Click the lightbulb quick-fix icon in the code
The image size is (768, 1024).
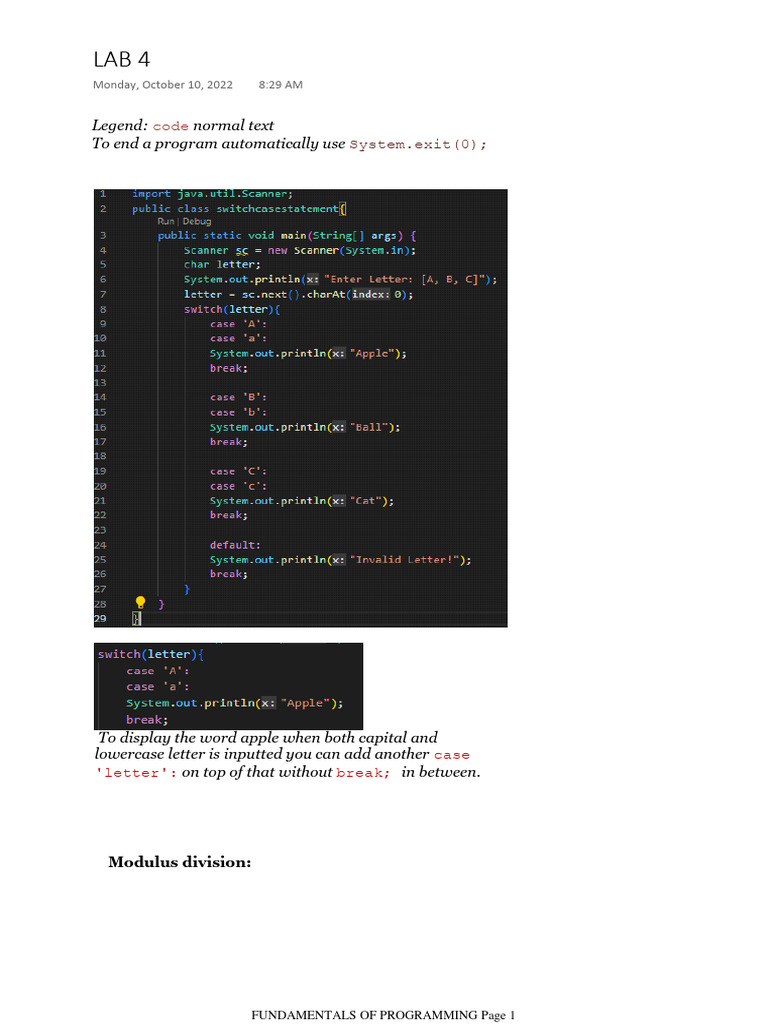[x=140, y=603]
